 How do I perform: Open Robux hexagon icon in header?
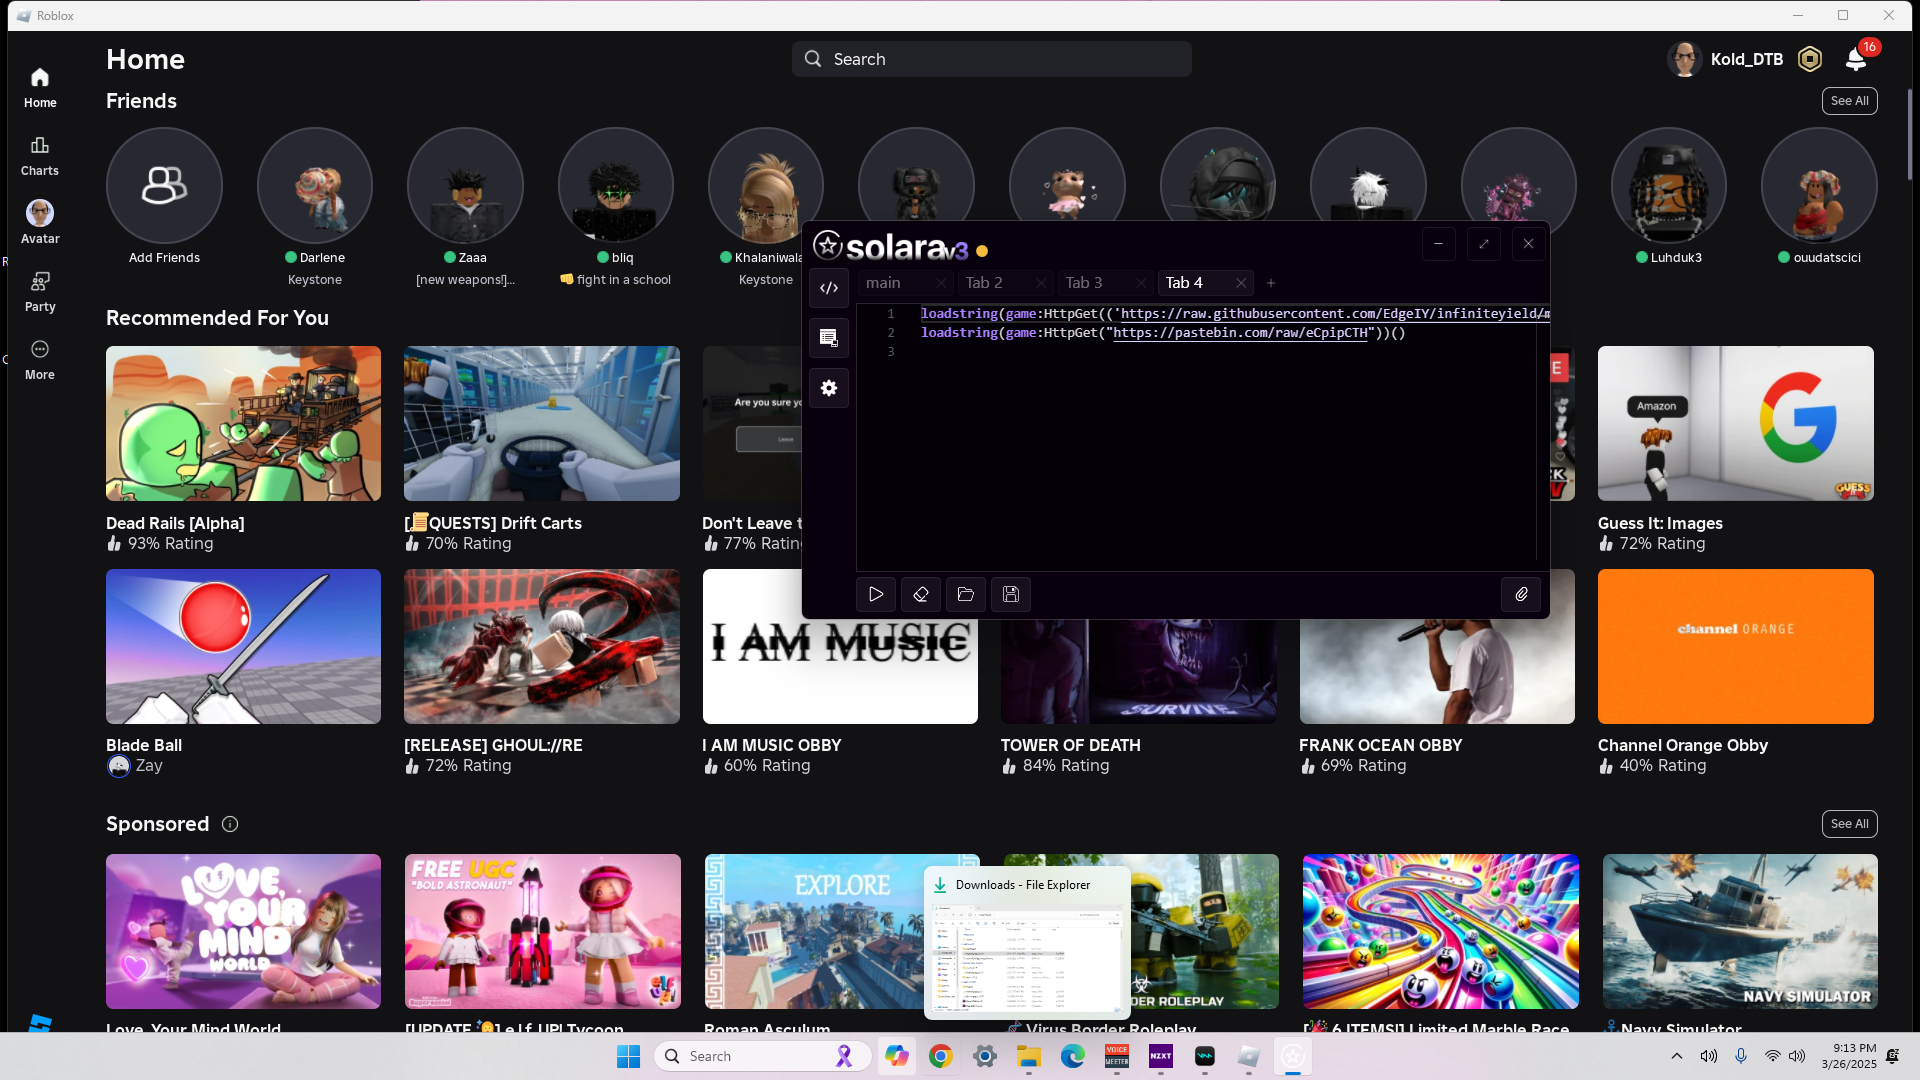coord(1810,60)
